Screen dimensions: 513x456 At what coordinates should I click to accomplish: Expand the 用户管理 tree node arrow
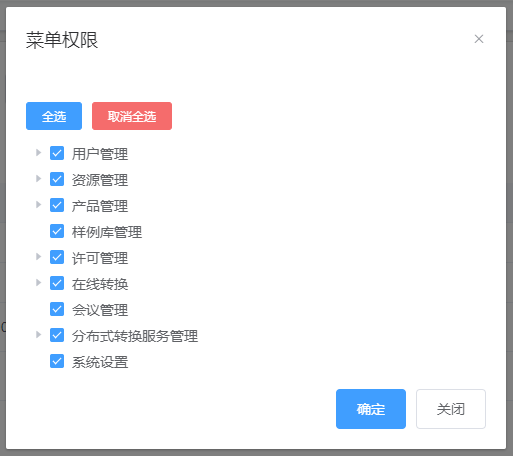tap(39, 153)
